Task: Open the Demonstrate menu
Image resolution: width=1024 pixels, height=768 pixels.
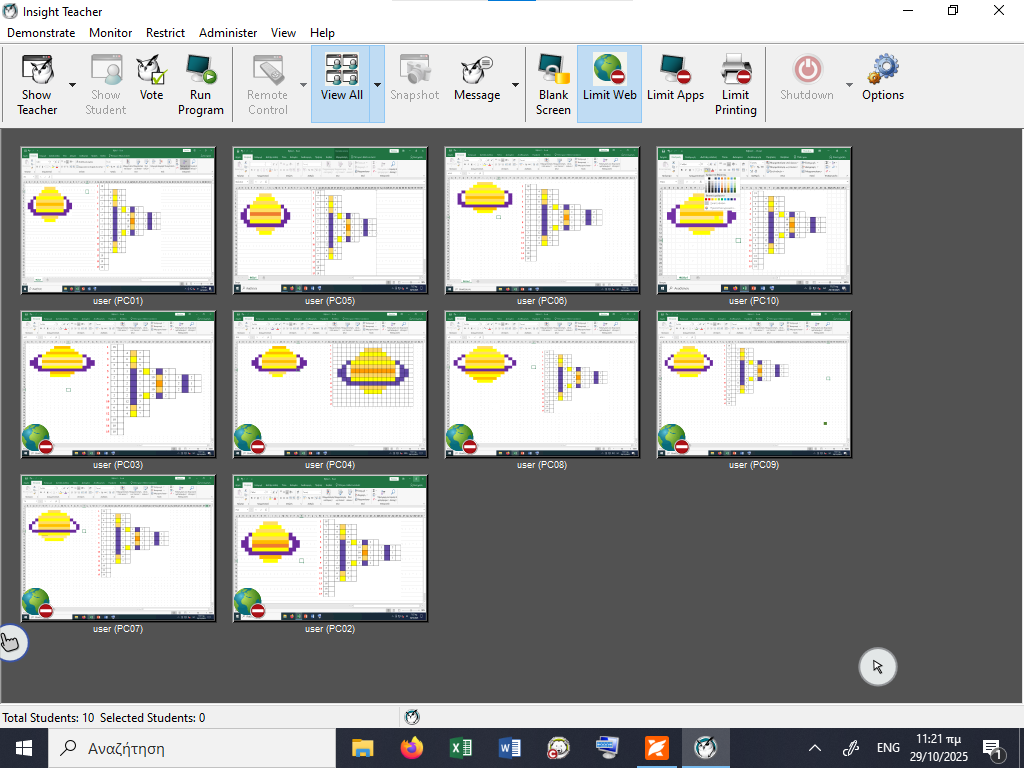Action: click(41, 32)
